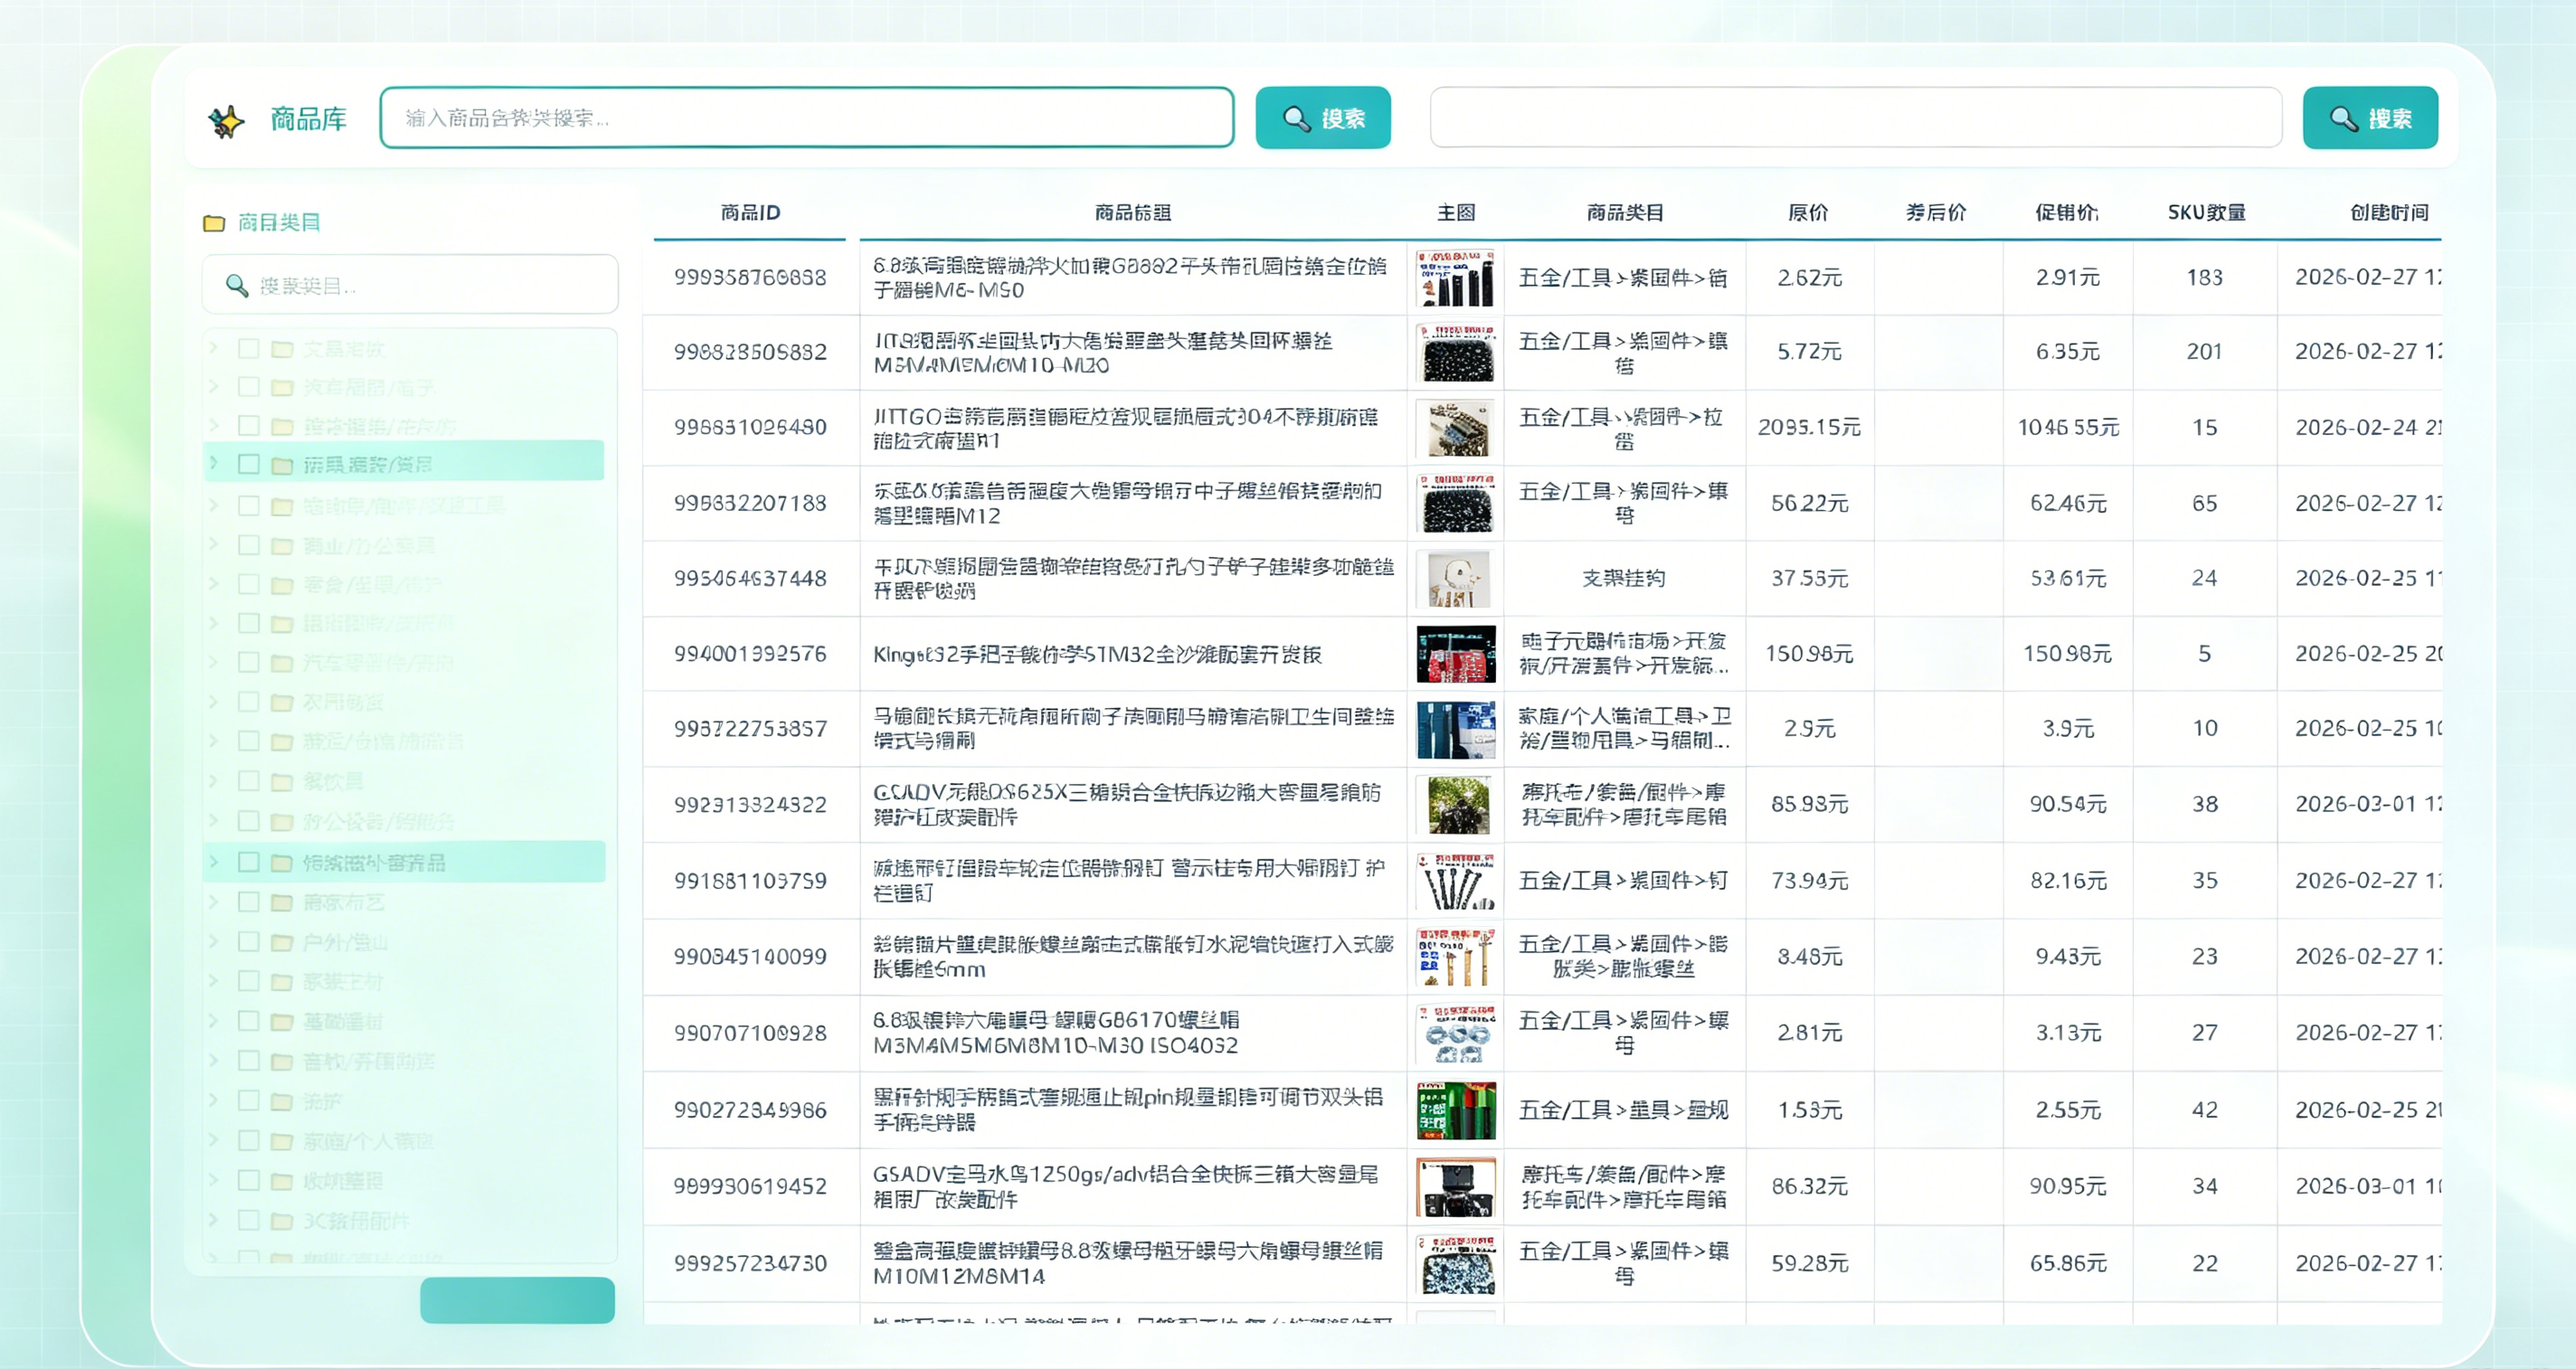Open motorcycle thumbnail in the 85.98元 row
The image size is (2576, 1369).
click(1456, 804)
